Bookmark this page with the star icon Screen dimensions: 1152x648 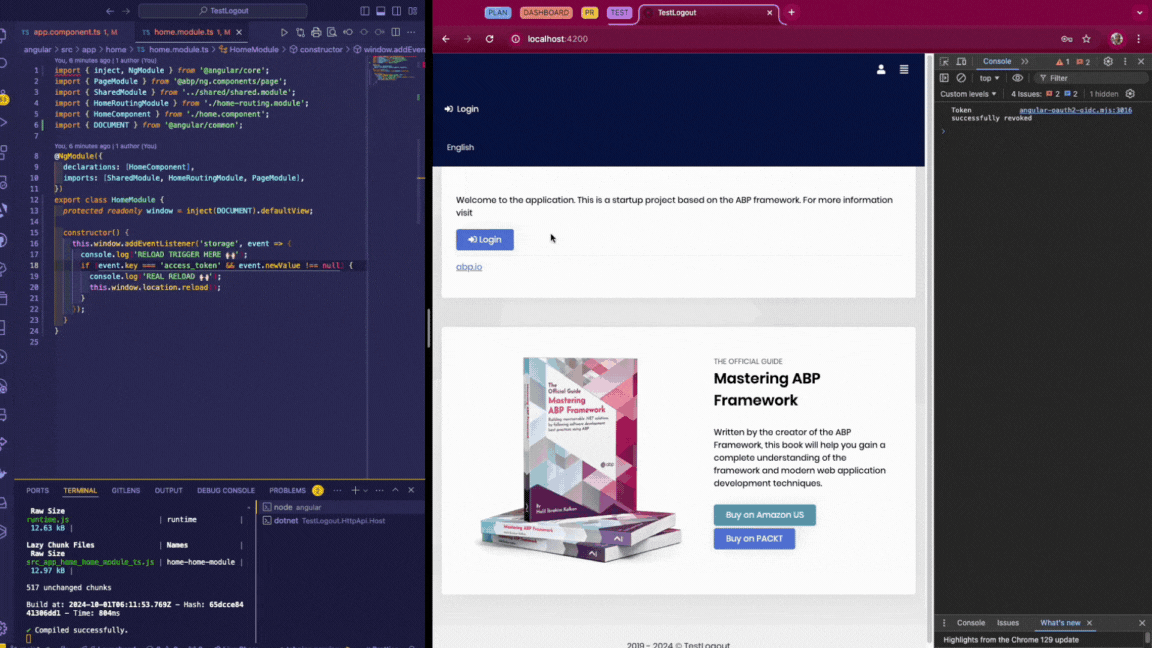click(1086, 39)
